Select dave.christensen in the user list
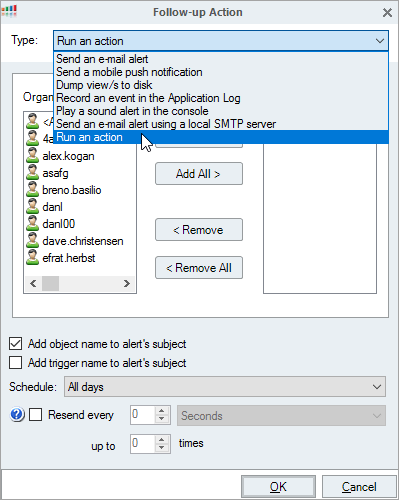Image resolution: width=399 pixels, height=500 pixels. [83, 241]
